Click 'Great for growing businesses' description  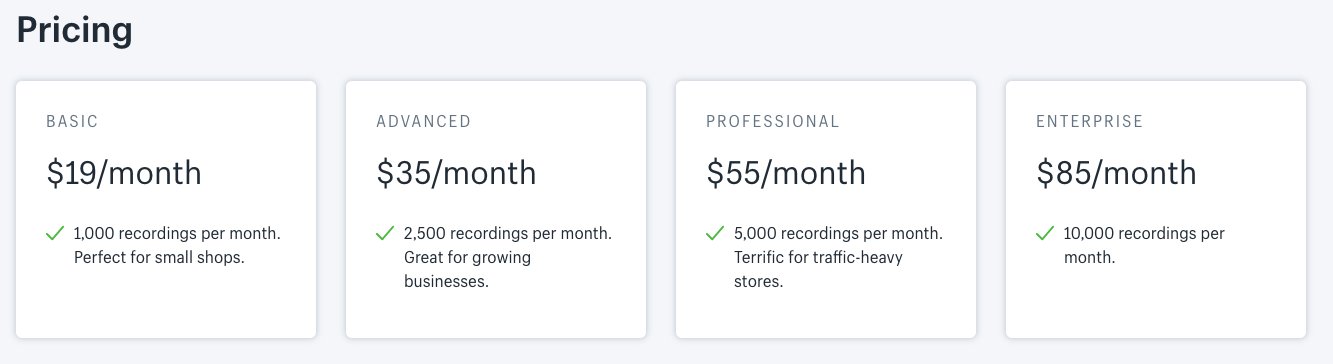pos(468,270)
